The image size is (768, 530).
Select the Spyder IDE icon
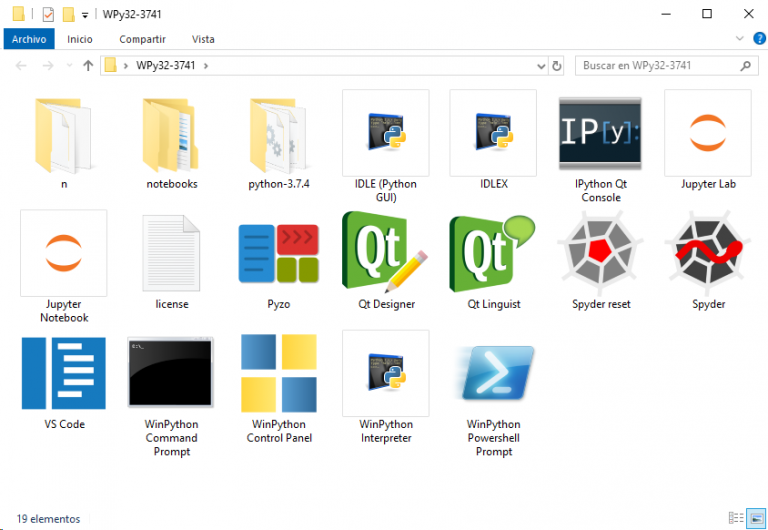point(708,253)
